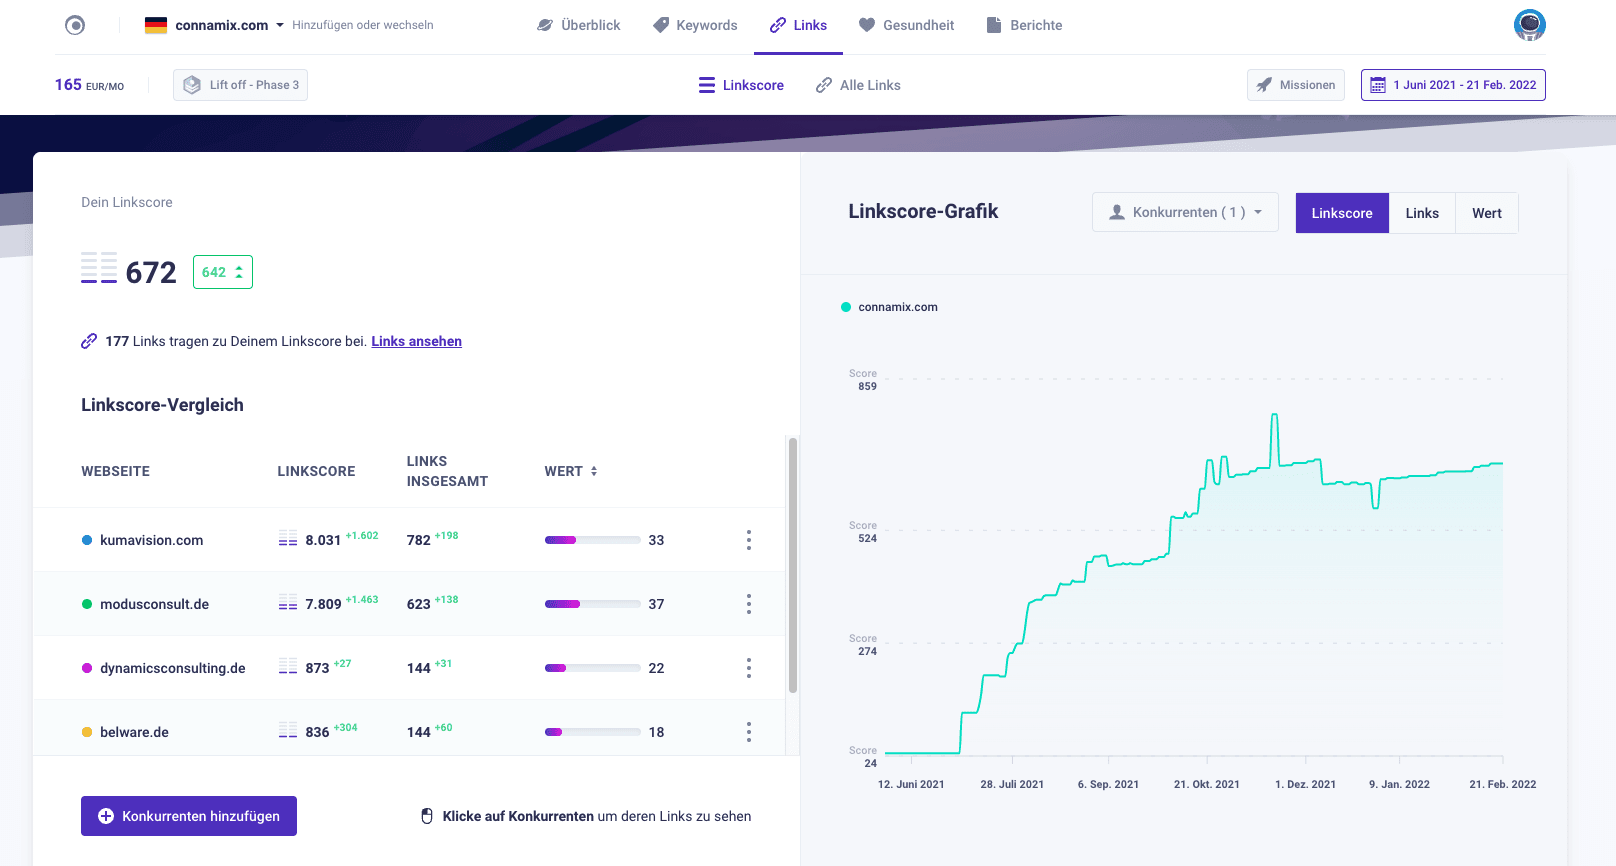Open the options menu for dynamicsconsulting.de
This screenshot has height=866, width=1616.
click(x=748, y=668)
